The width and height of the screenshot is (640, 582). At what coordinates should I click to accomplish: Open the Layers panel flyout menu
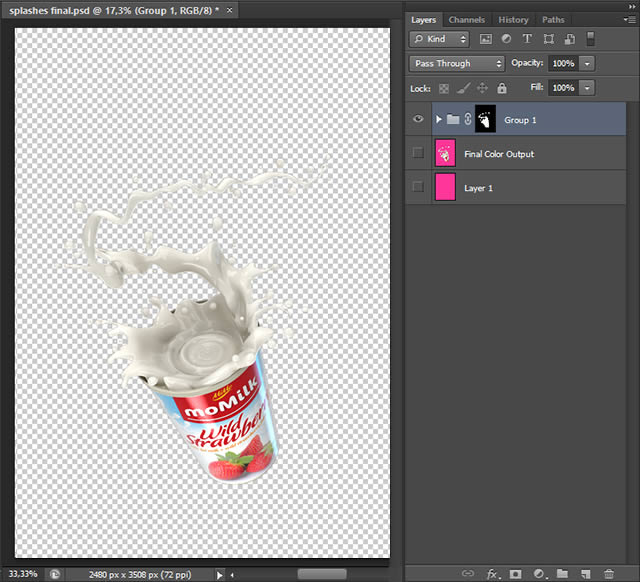point(629,20)
